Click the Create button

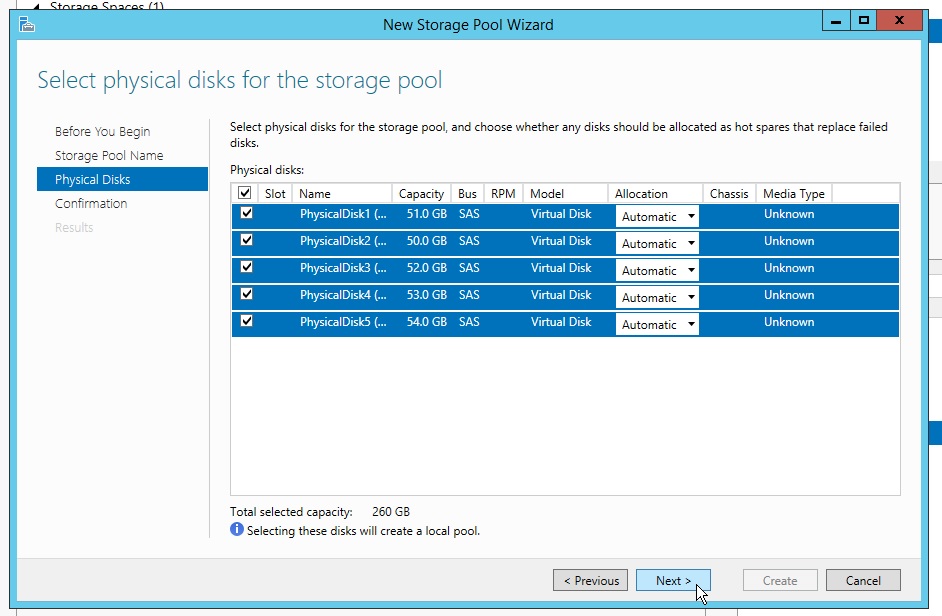(780, 581)
